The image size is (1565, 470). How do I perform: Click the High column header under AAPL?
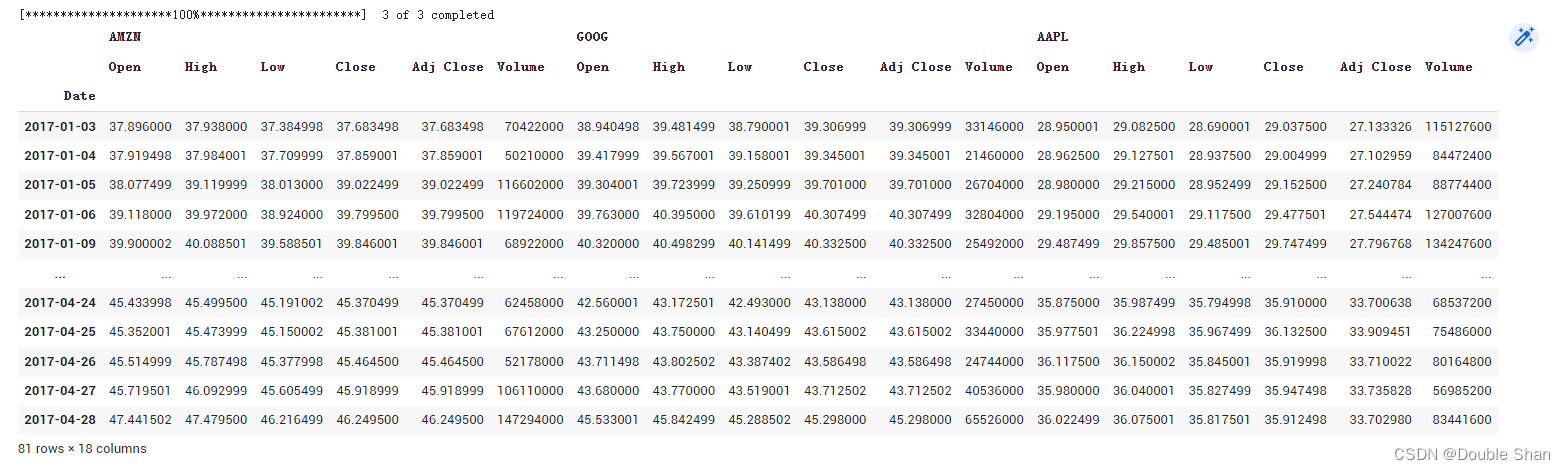pyautogui.click(x=1128, y=67)
